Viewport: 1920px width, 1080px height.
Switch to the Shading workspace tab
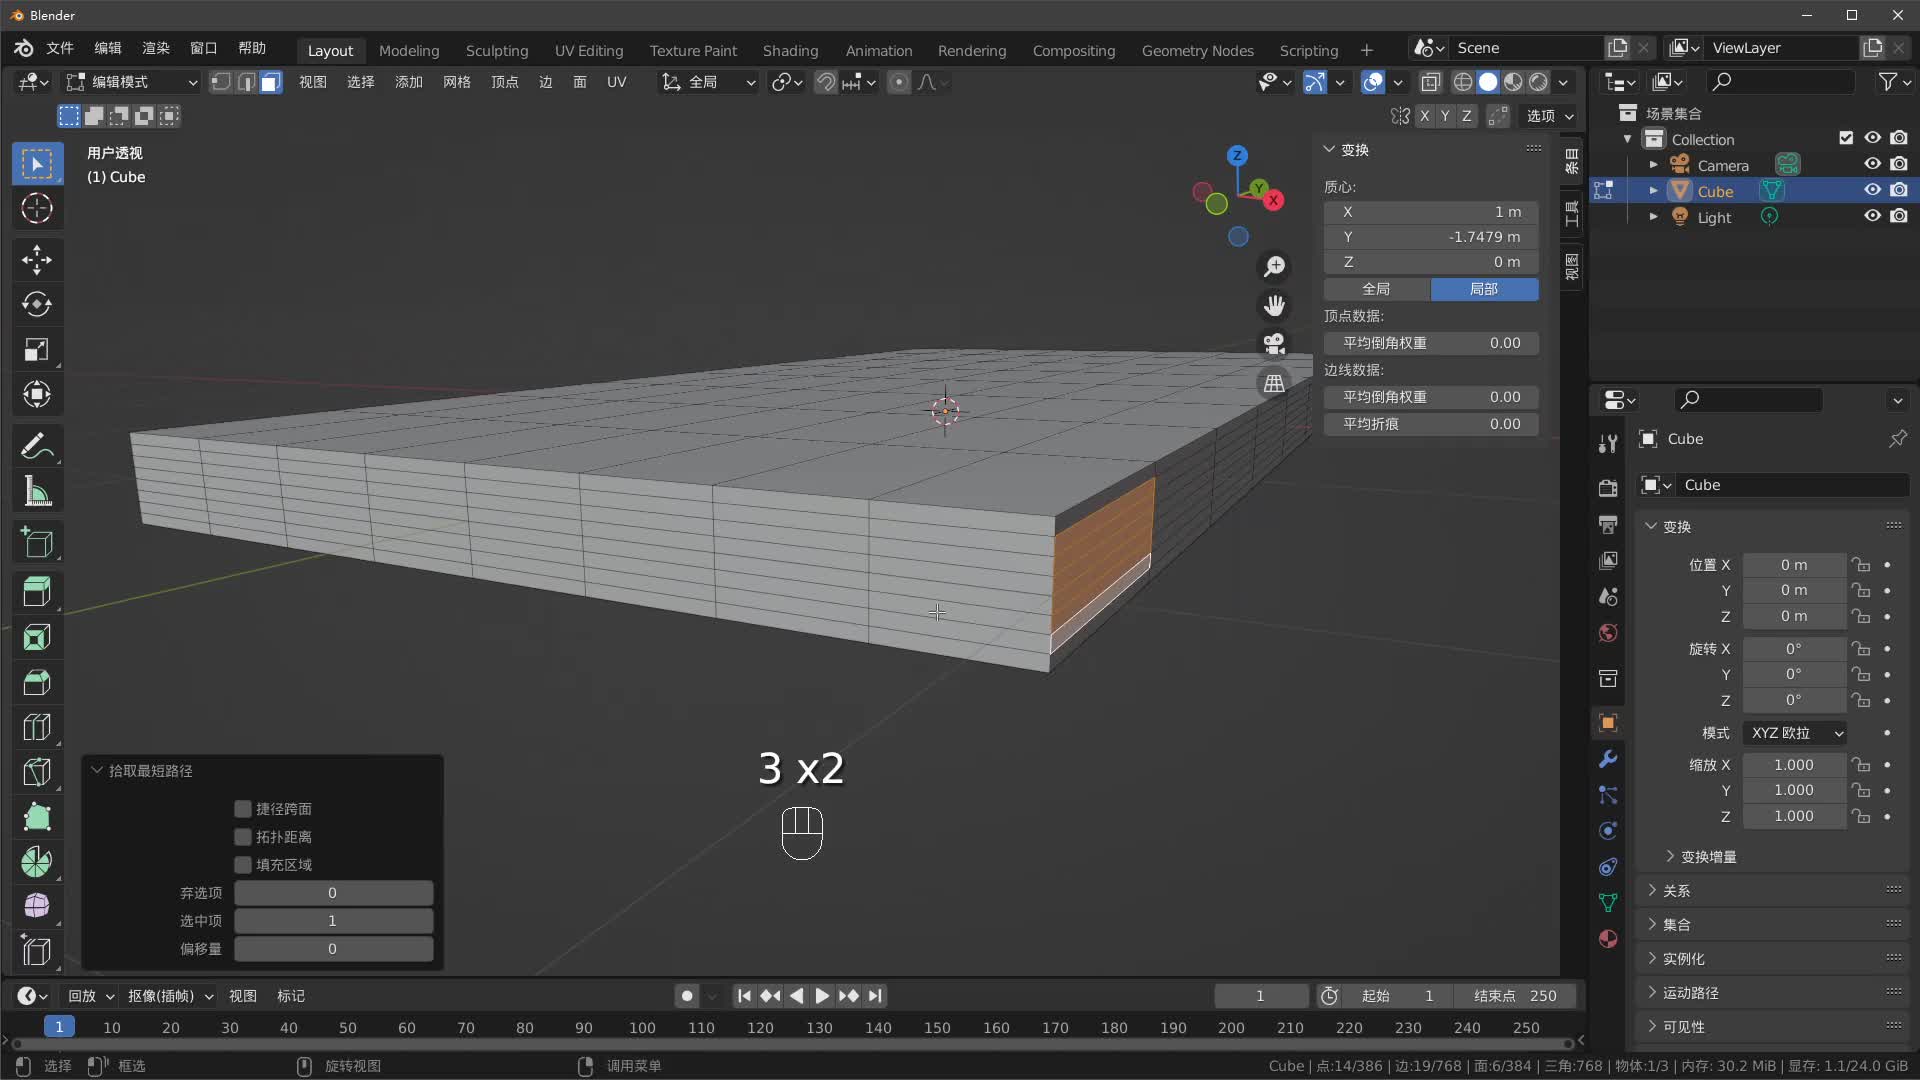pos(790,50)
